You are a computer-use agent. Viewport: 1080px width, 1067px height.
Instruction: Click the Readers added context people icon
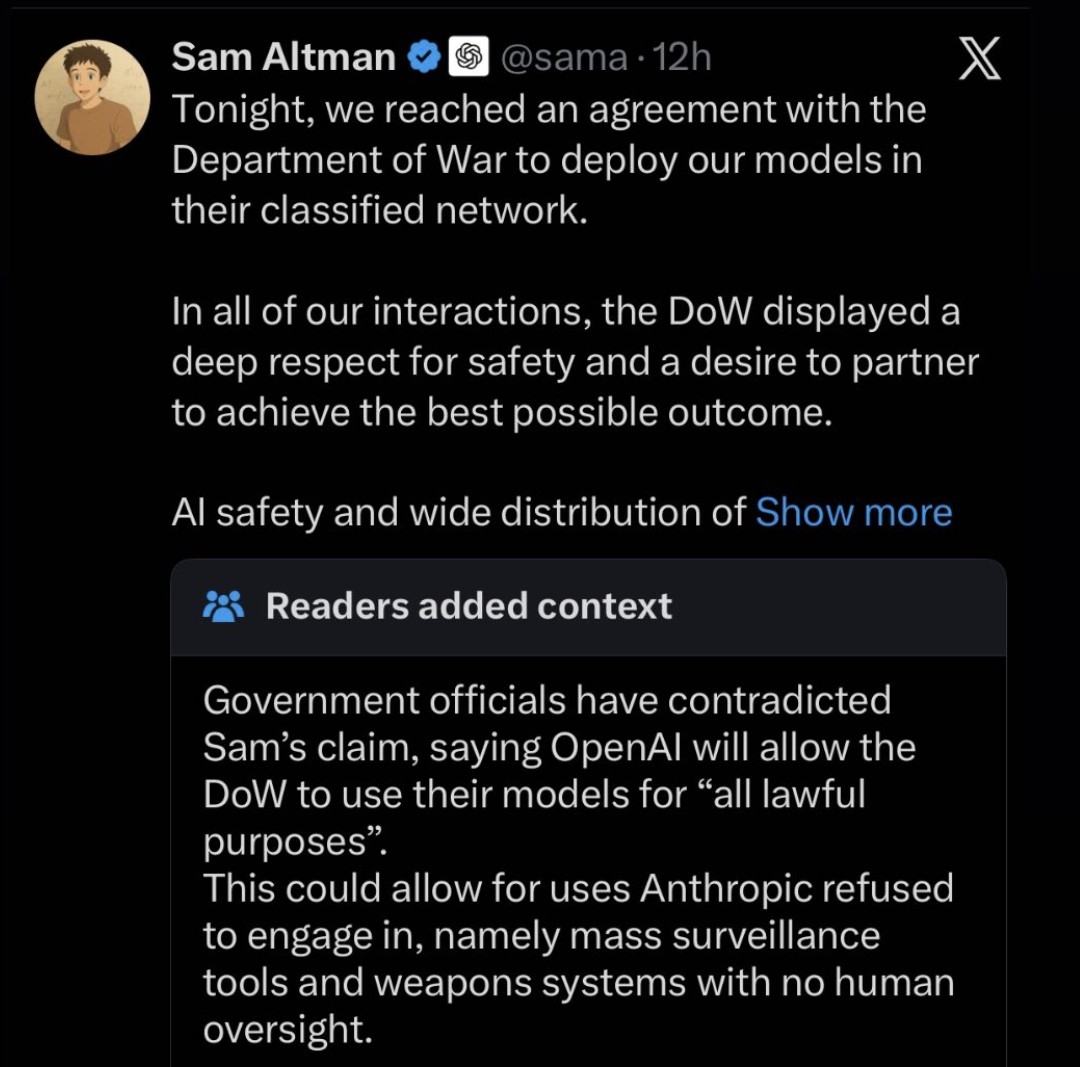223,606
